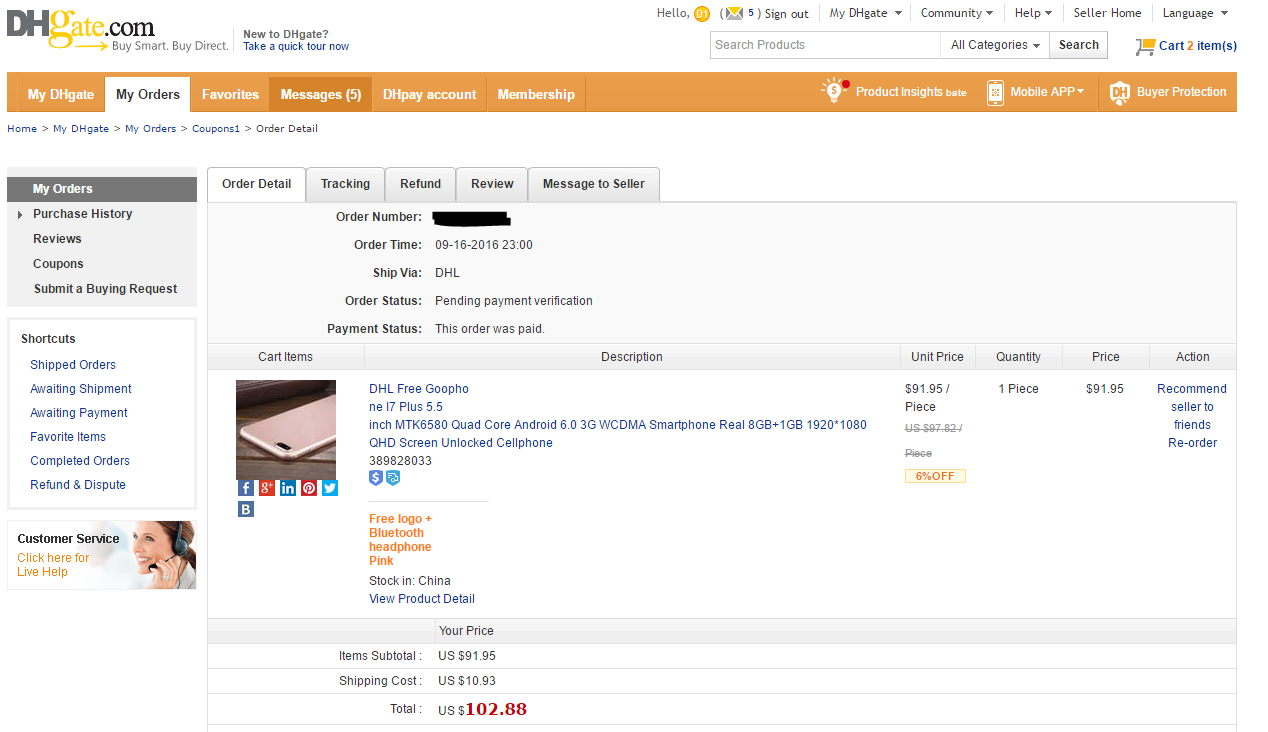This screenshot has height=732, width=1268.
Task: Click the Buyer Protection label
Action: 1182,92
